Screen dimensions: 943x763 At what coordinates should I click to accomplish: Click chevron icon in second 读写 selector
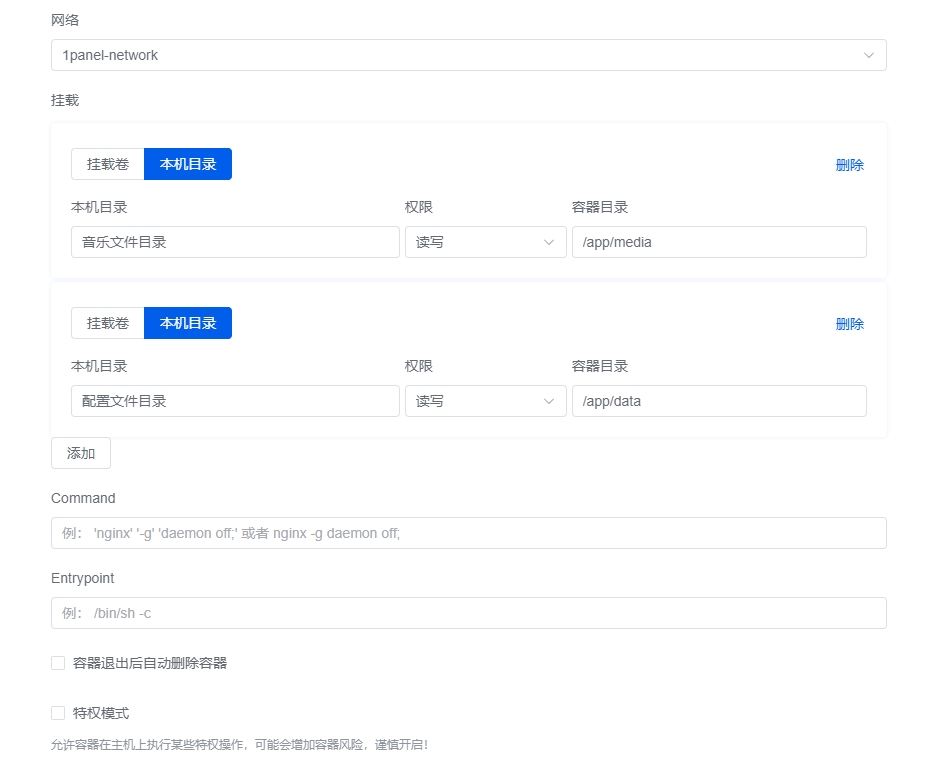548,401
